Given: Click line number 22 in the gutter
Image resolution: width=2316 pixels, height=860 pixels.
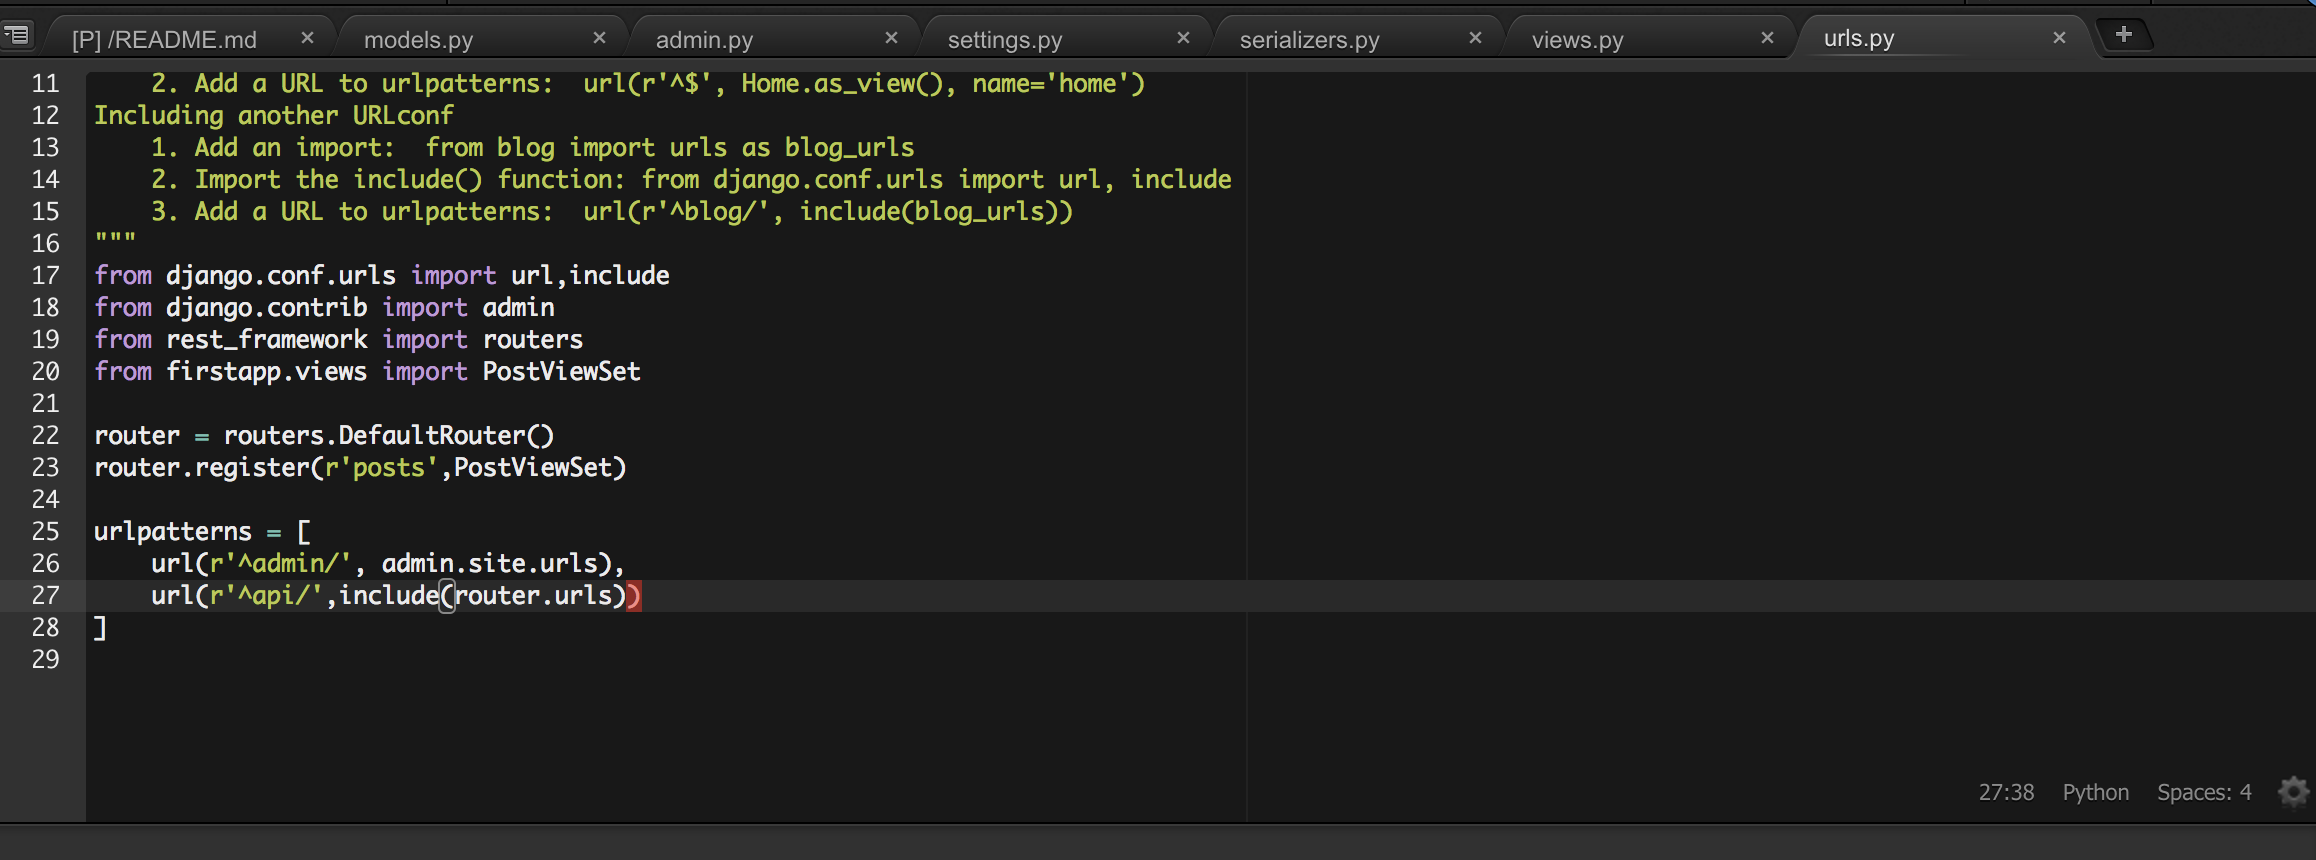Looking at the screenshot, I should point(46,436).
